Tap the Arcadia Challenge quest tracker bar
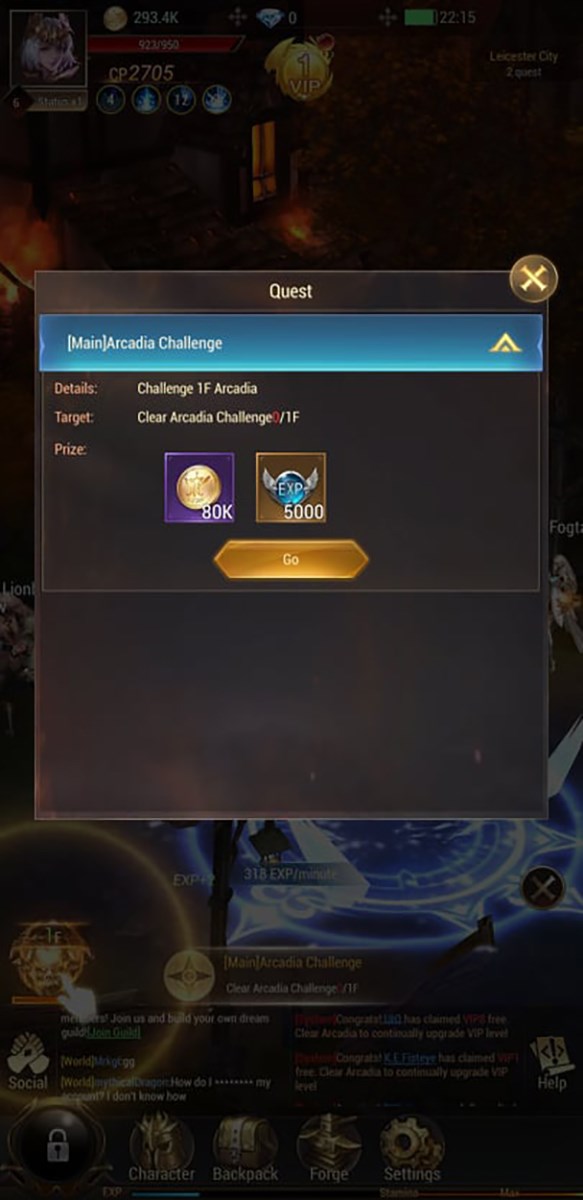This screenshot has height=1200, width=583. [x=290, y=974]
